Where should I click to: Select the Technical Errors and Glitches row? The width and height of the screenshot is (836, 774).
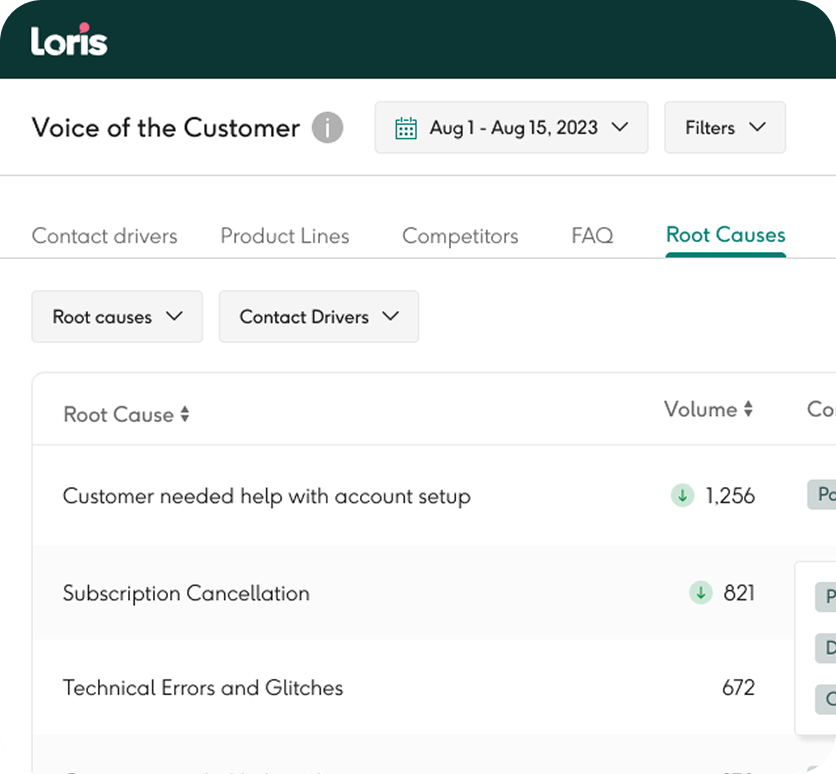coord(203,688)
